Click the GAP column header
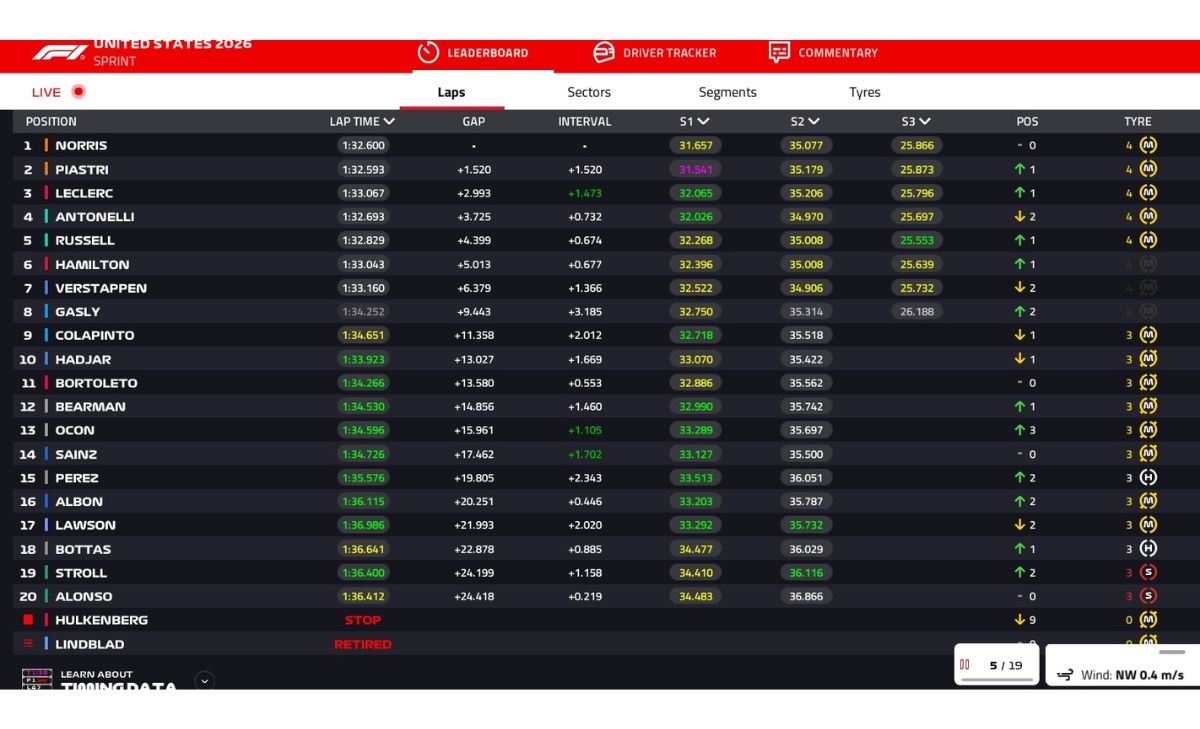The height and width of the screenshot is (729, 1200). tap(474, 122)
